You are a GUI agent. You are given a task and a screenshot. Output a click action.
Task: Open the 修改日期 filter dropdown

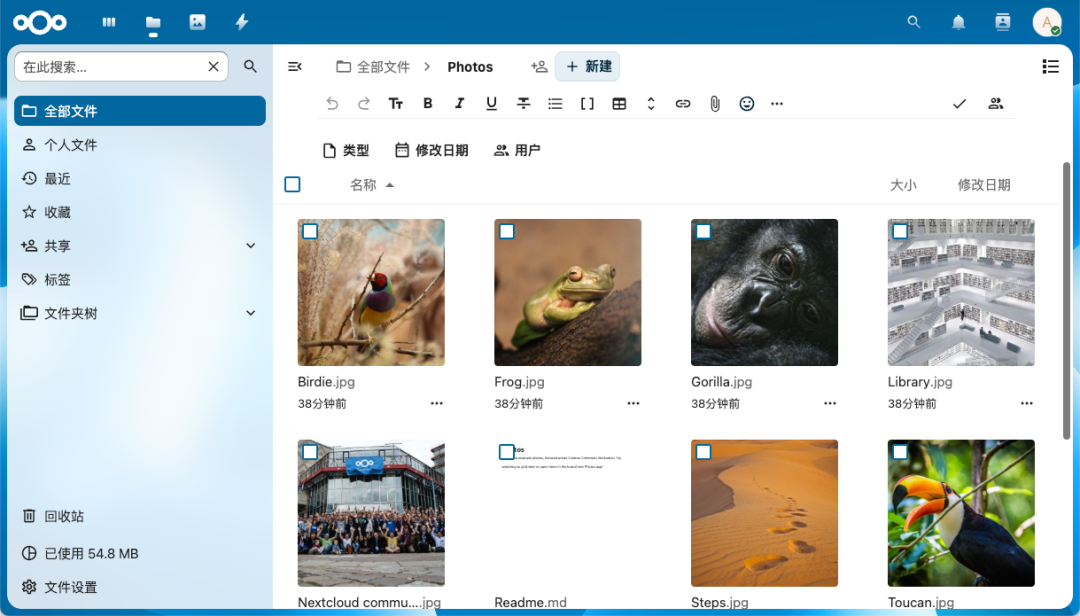[432, 149]
